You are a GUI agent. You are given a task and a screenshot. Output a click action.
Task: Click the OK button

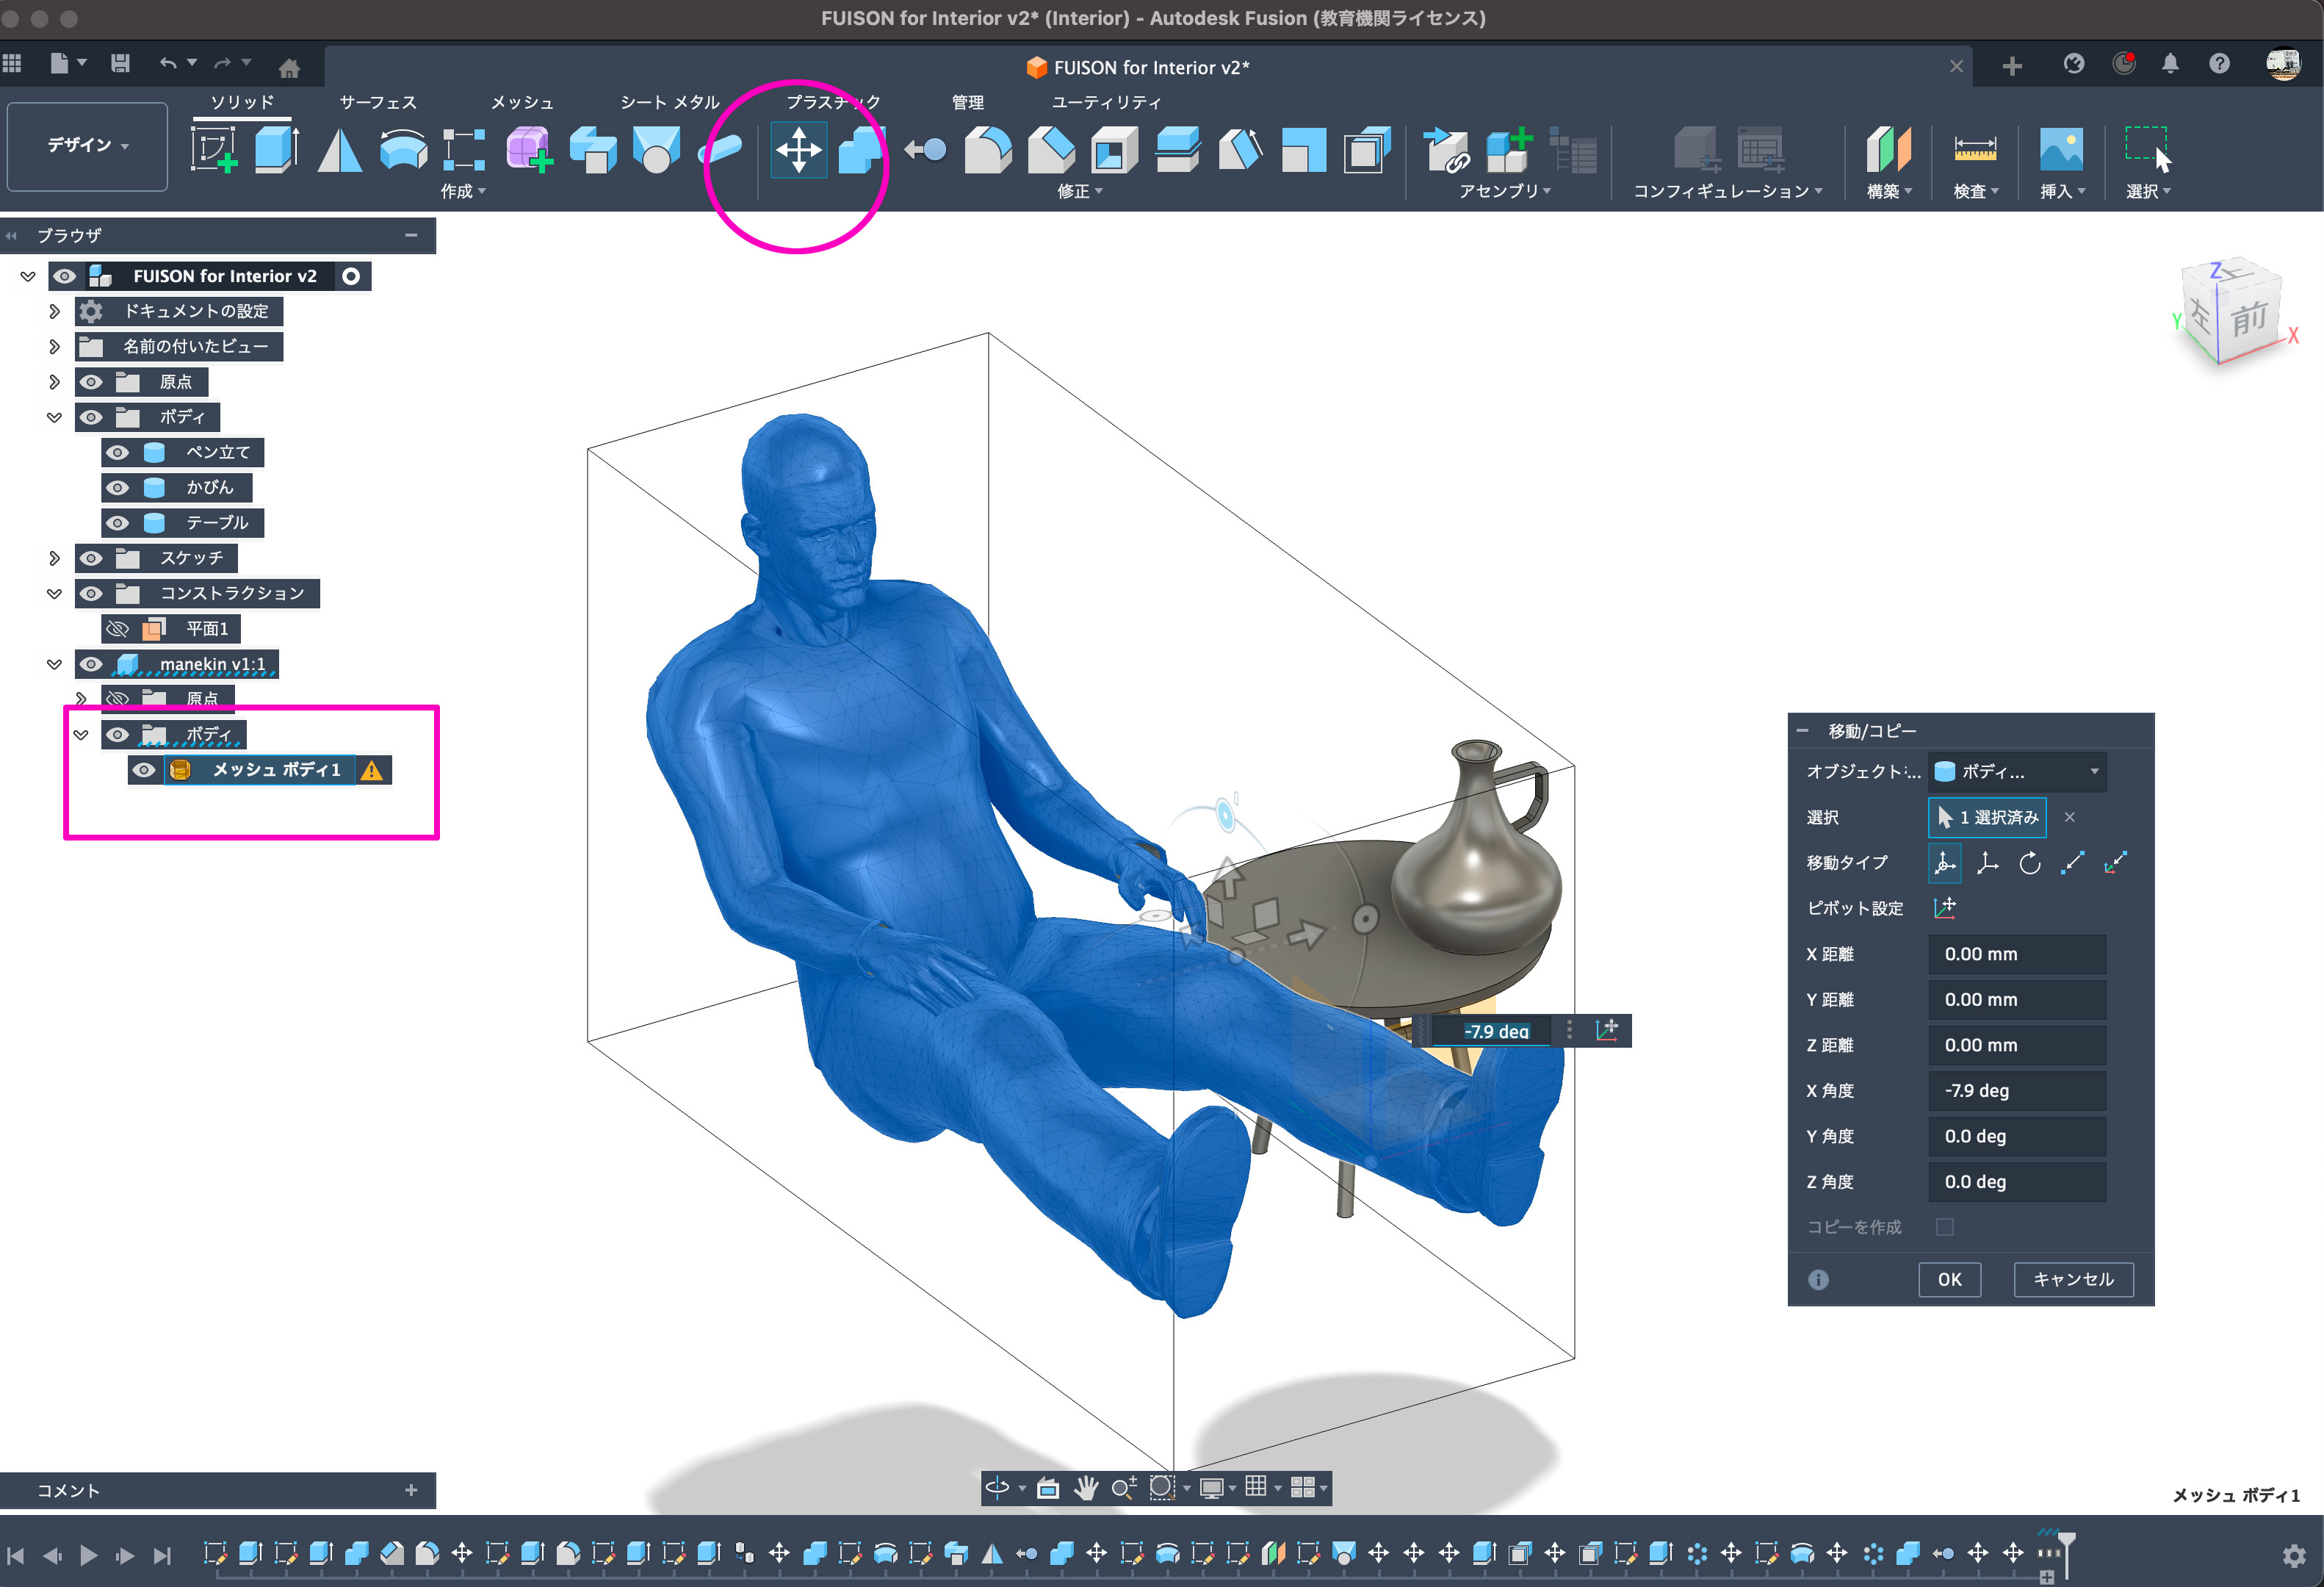[x=1949, y=1279]
